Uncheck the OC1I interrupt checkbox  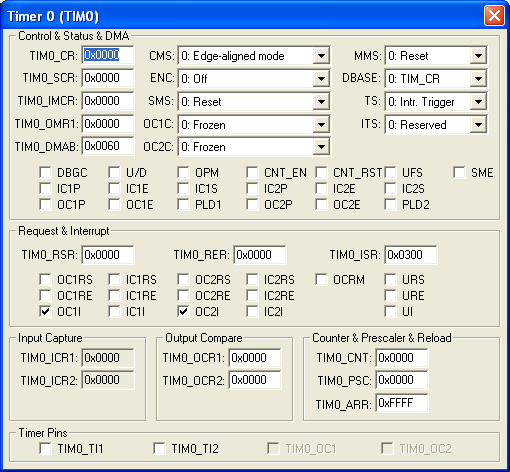pyautogui.click(x=45, y=312)
